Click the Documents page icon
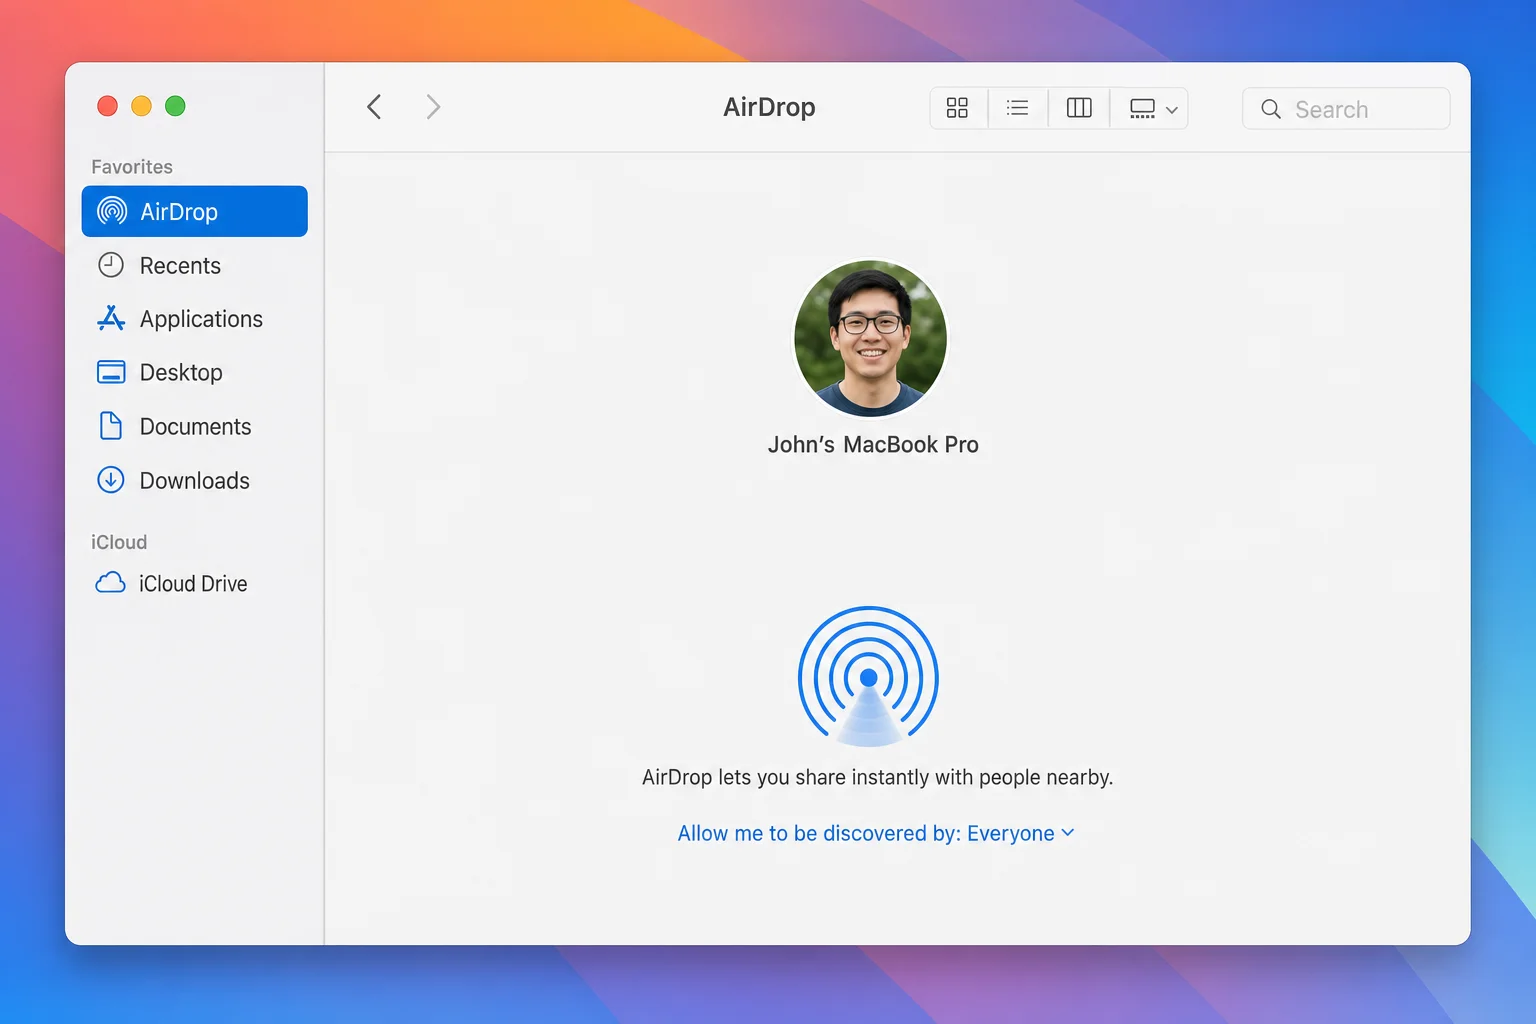 111,426
